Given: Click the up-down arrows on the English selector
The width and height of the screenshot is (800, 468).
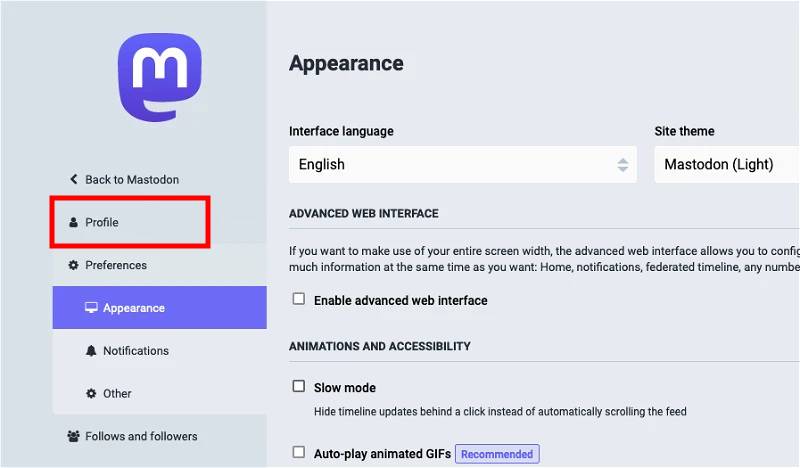Looking at the screenshot, I should tap(622, 165).
